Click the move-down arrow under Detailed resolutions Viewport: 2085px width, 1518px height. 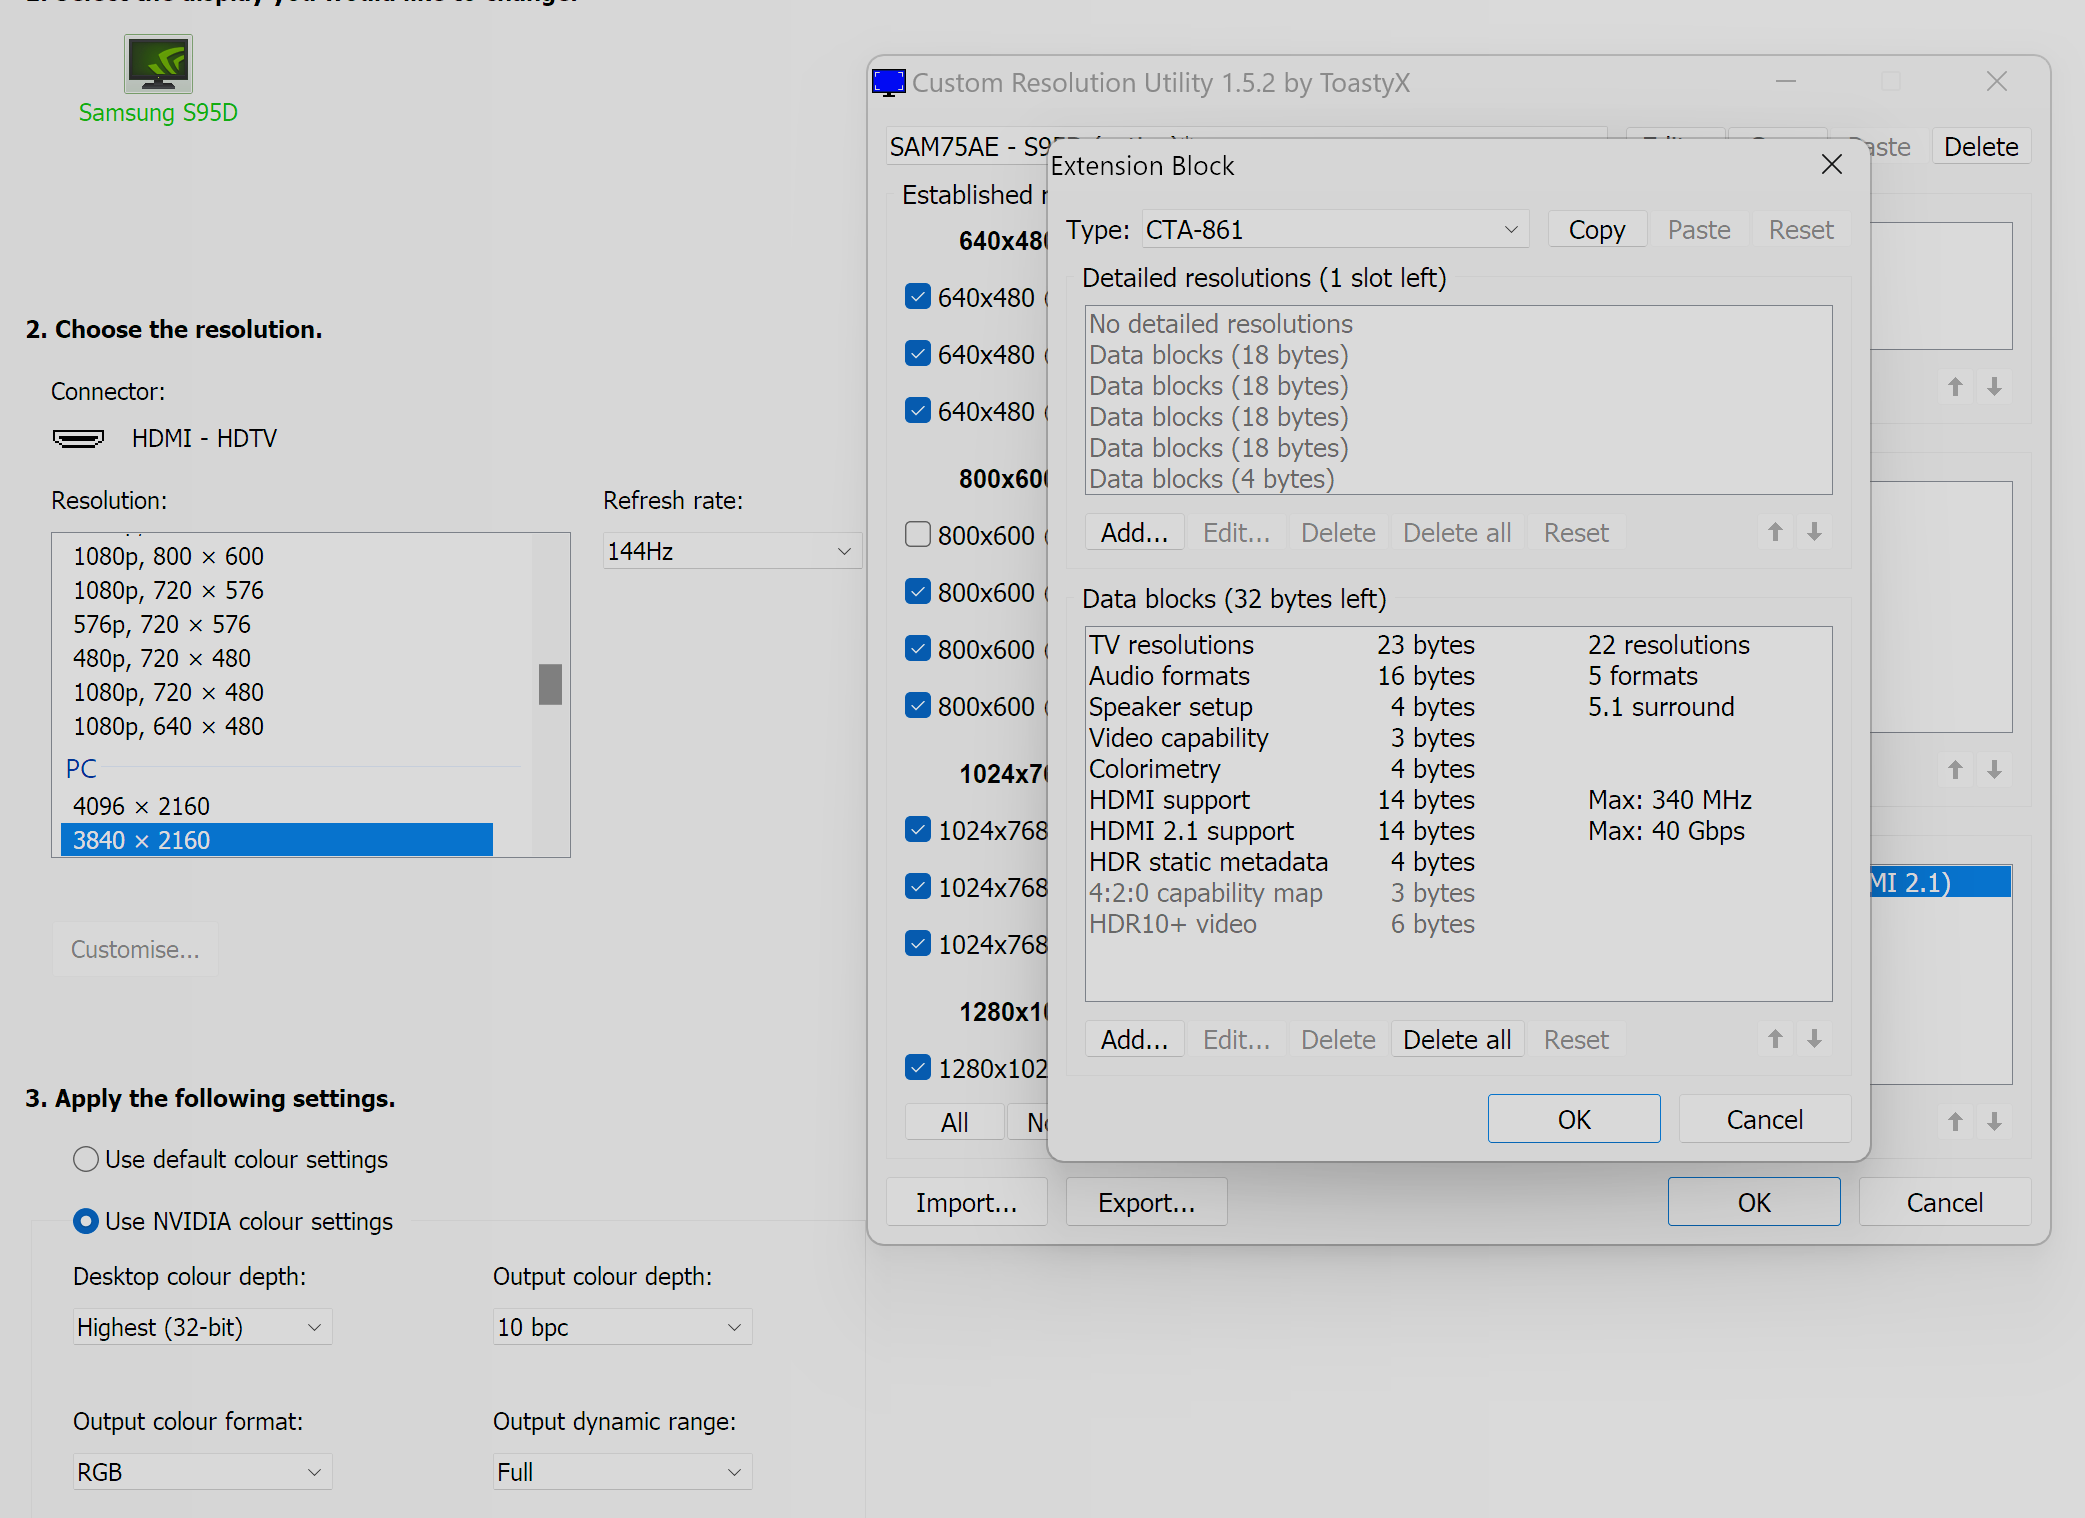tap(1814, 532)
